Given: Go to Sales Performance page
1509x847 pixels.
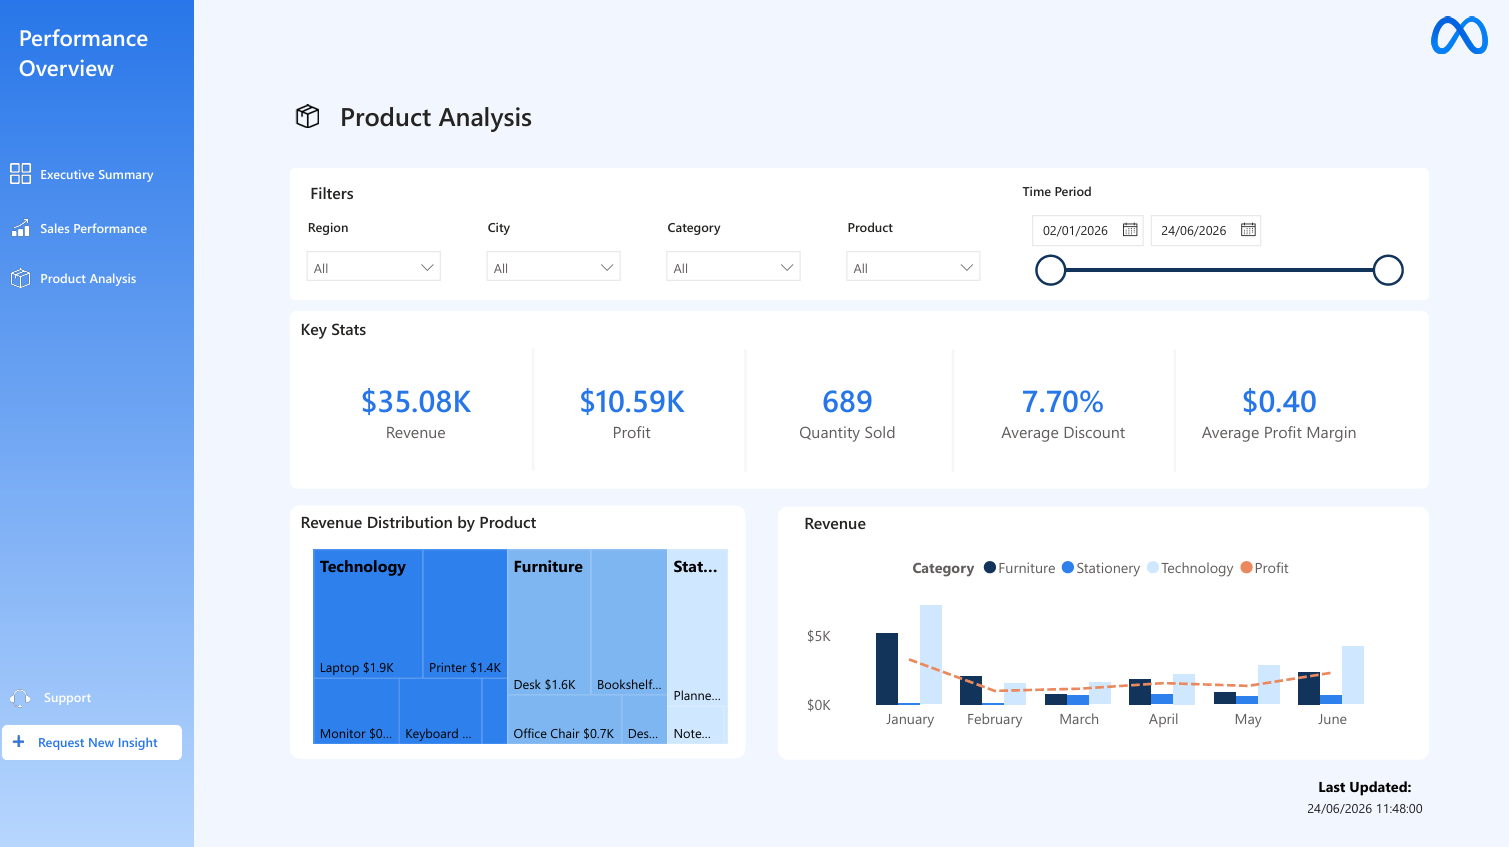Looking at the screenshot, I should tap(93, 228).
